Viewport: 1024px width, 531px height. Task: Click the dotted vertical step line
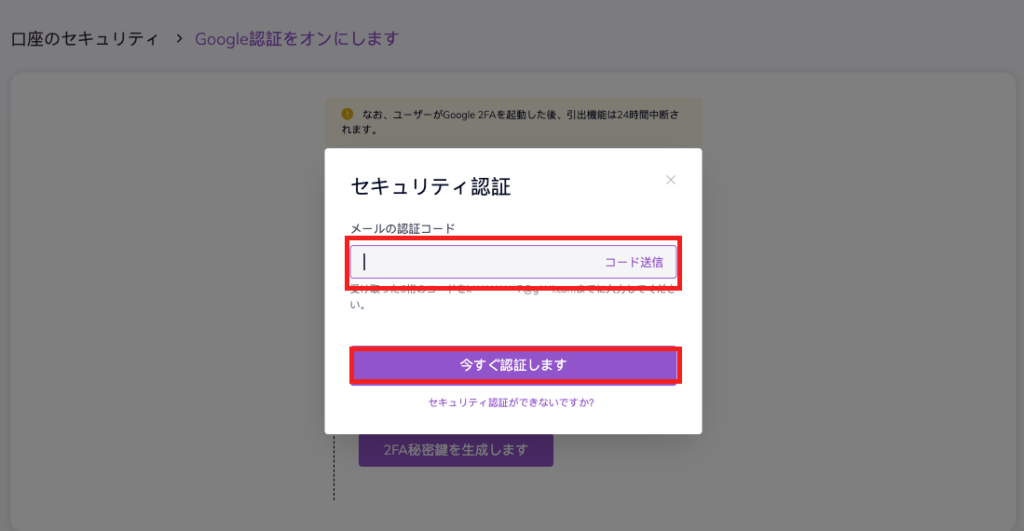click(334, 468)
